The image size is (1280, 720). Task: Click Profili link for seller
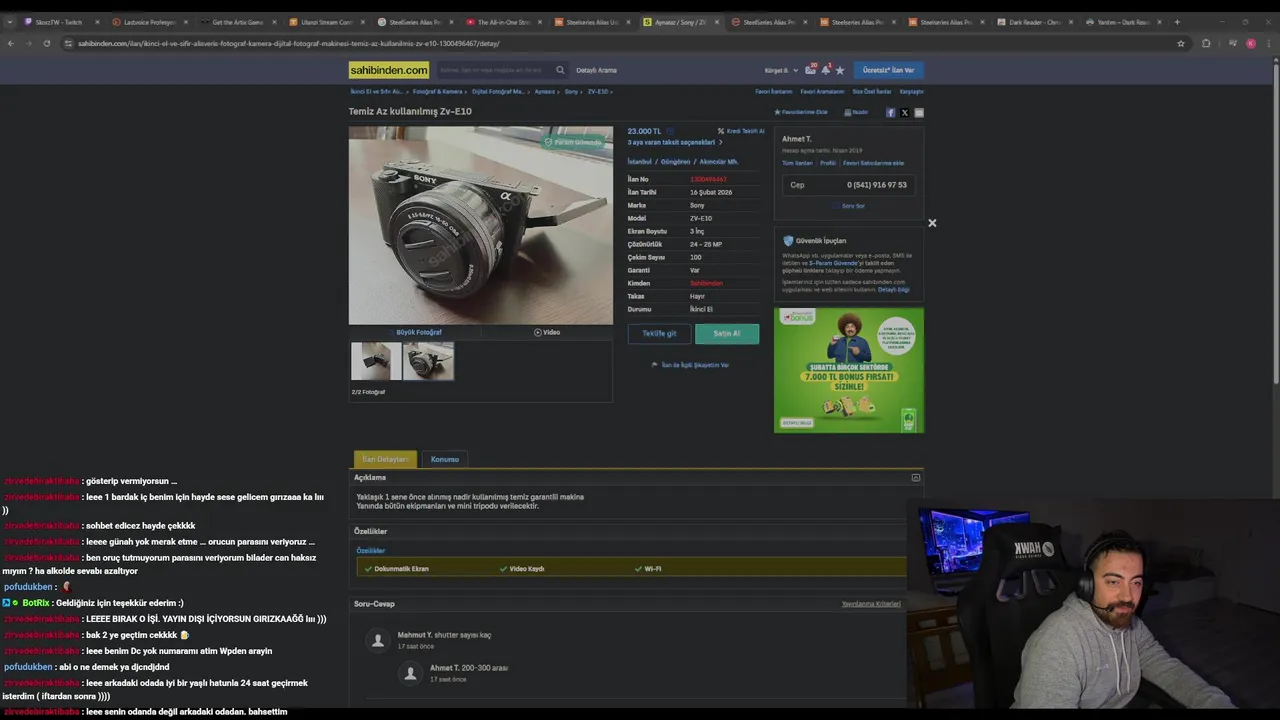pos(828,163)
